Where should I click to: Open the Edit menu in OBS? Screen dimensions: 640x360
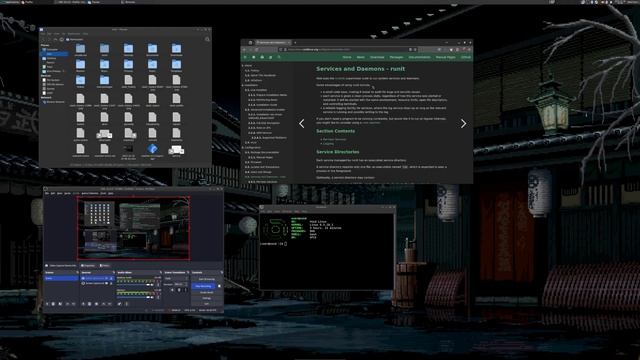click(53, 193)
